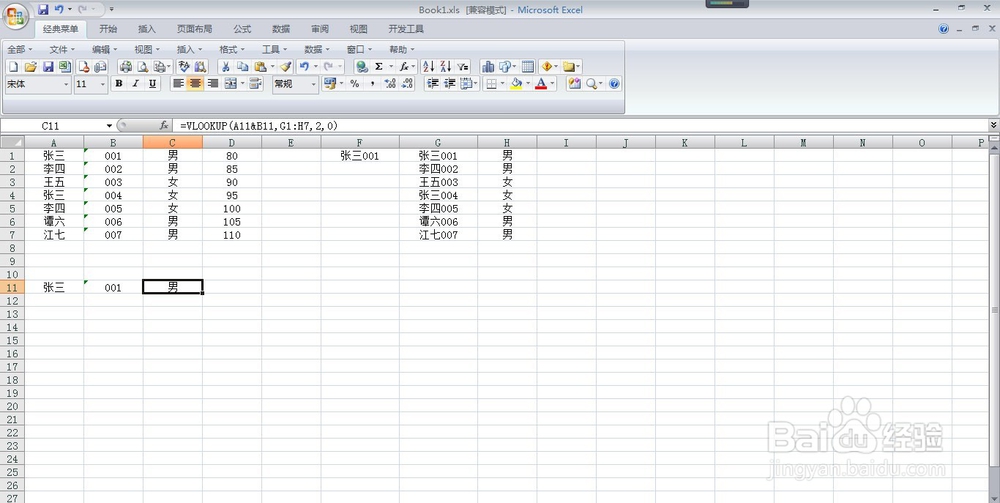
Task: Open the fill color bucket swatch
Action: (x=516, y=84)
